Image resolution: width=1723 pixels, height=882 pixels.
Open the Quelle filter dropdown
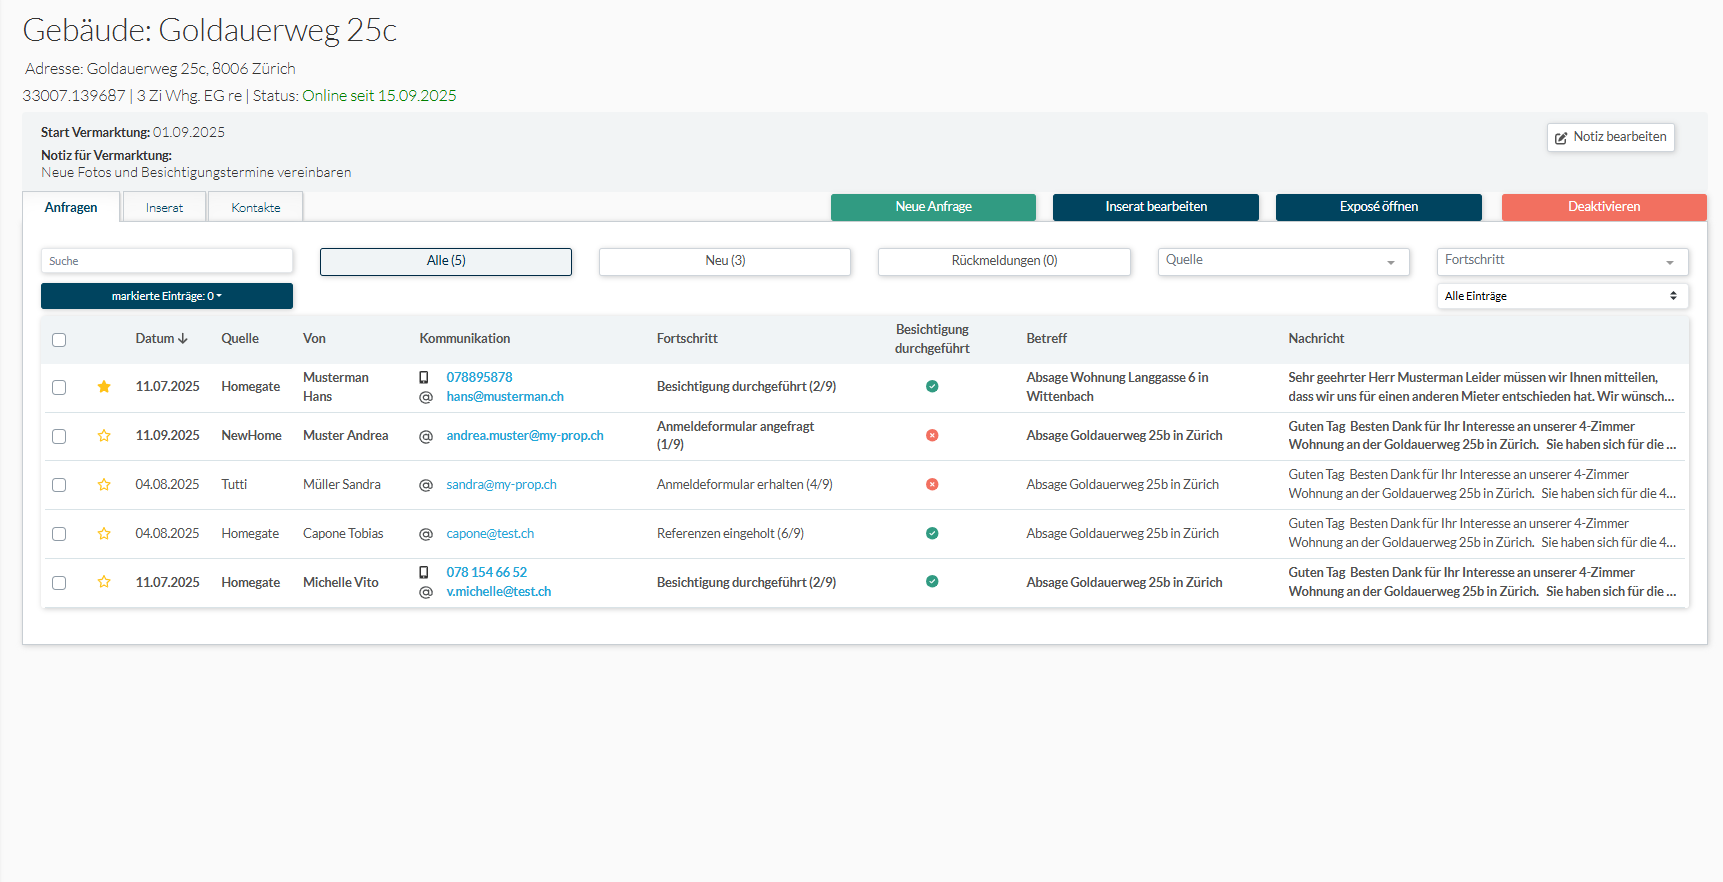pyautogui.click(x=1283, y=261)
